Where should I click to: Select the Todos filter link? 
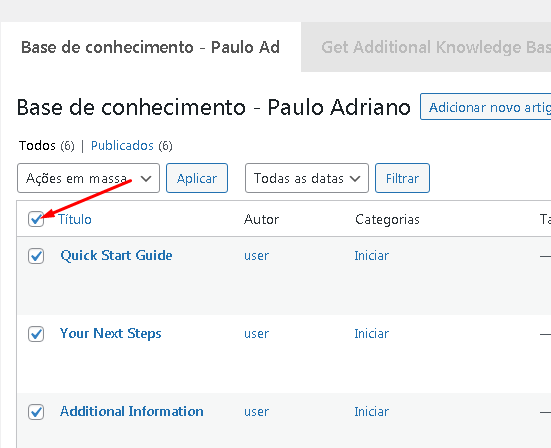37,145
